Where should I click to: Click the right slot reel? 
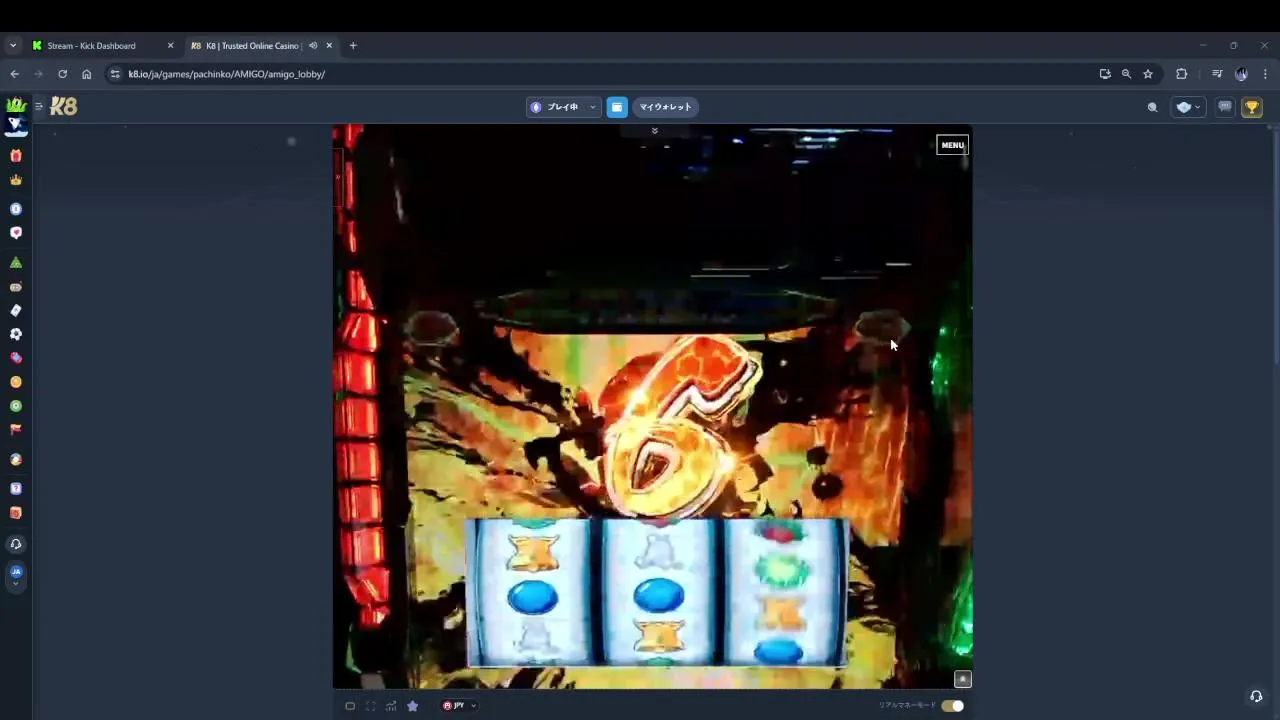click(x=783, y=592)
